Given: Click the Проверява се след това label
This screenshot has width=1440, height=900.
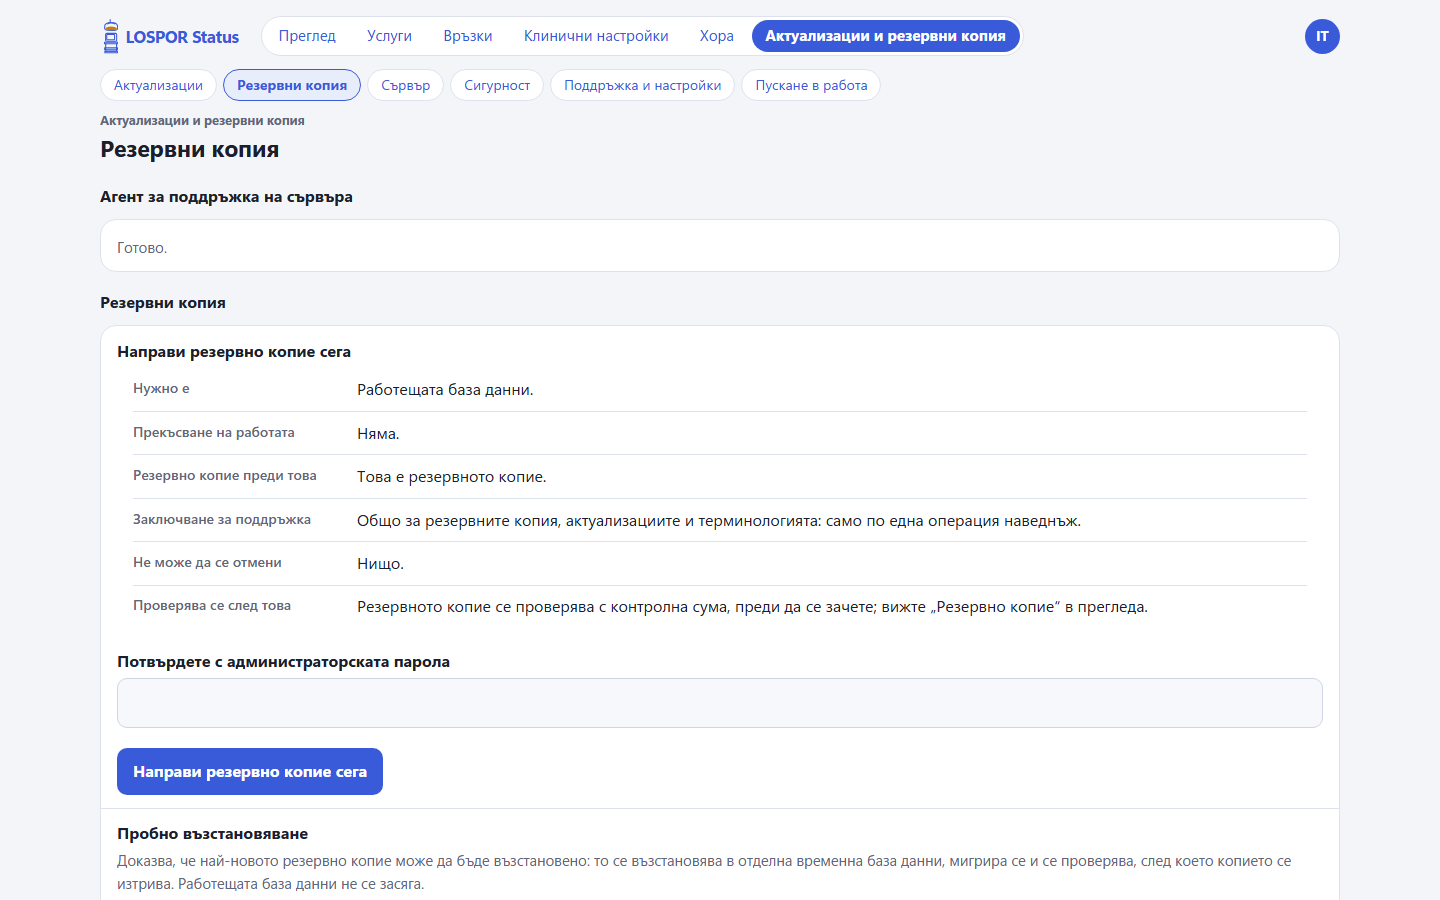Looking at the screenshot, I should point(212,606).
